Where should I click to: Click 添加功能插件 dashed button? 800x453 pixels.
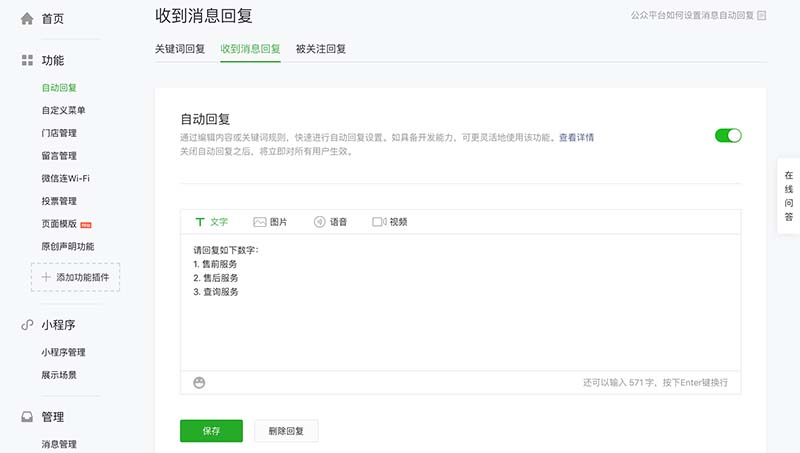(x=76, y=277)
